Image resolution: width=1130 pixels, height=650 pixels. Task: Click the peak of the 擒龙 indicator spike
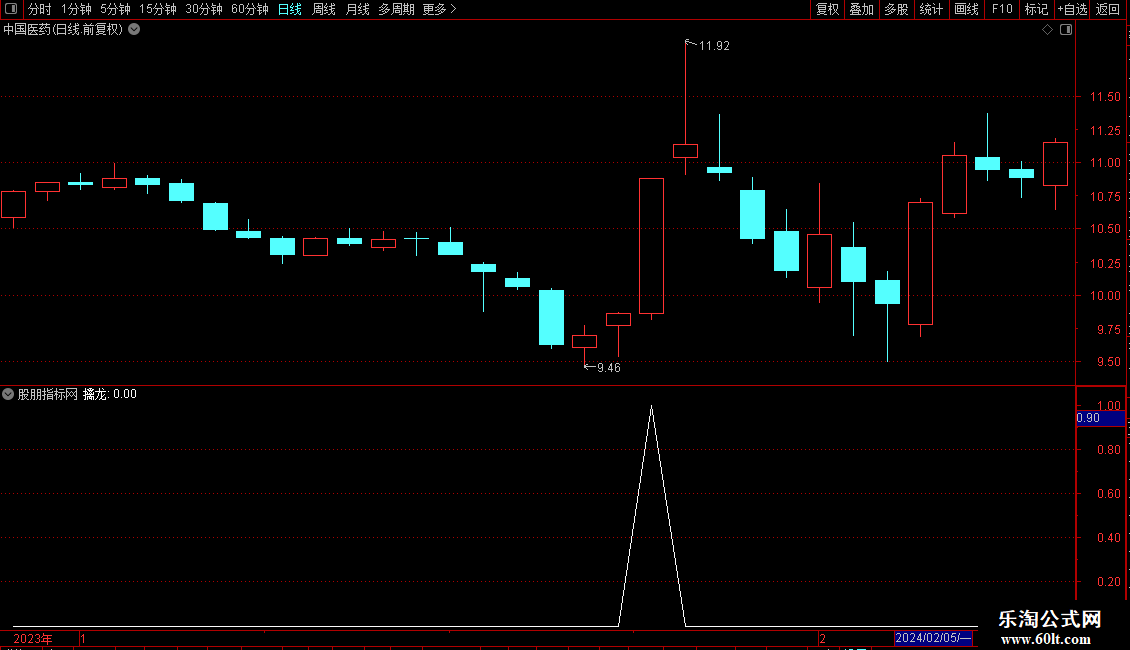point(651,407)
